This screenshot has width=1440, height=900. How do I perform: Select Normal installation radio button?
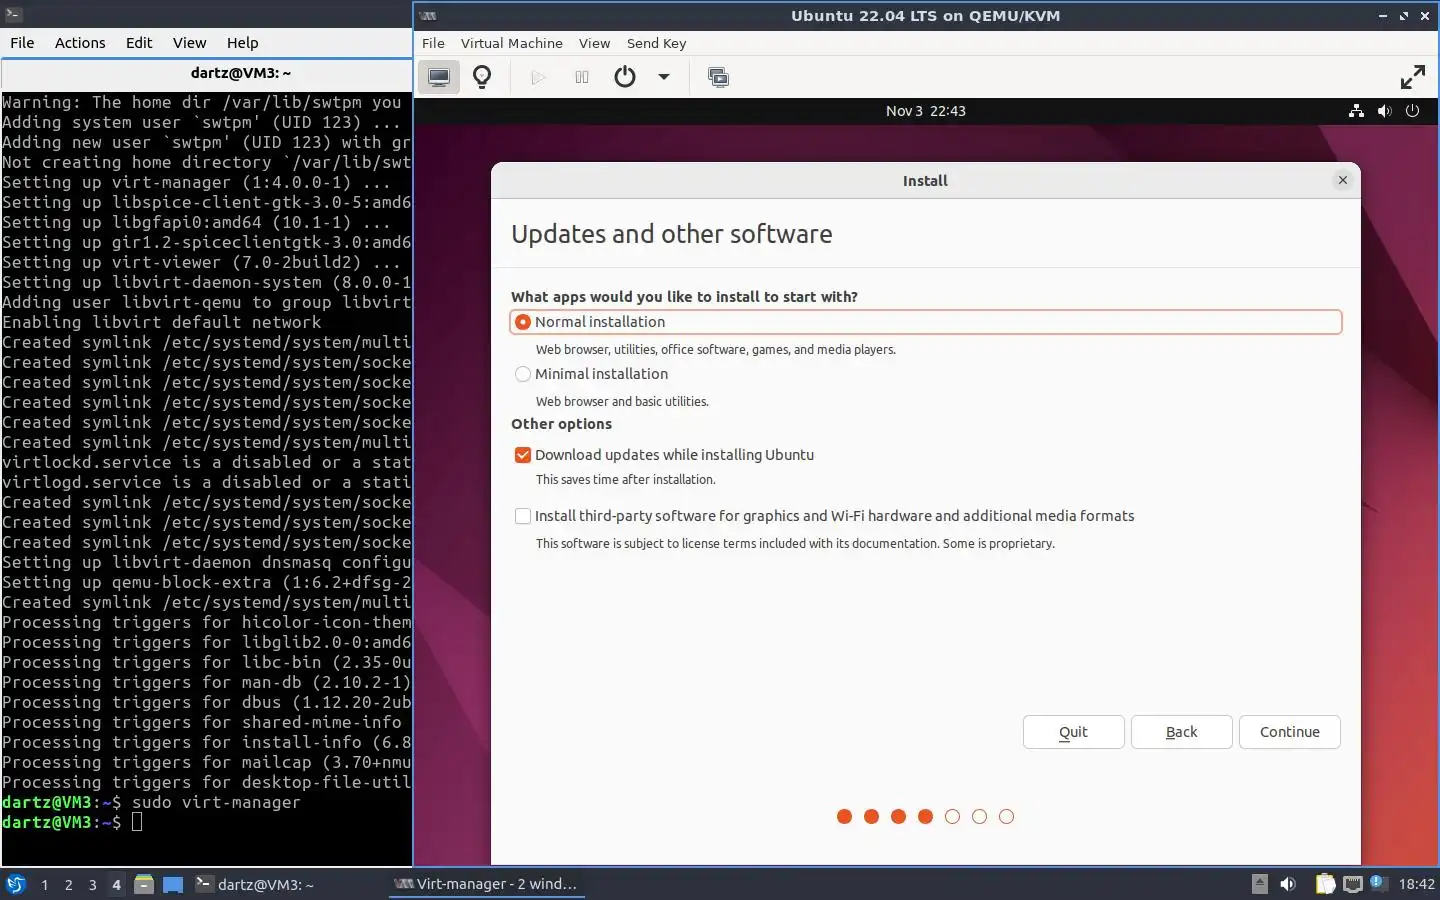tap(522, 322)
